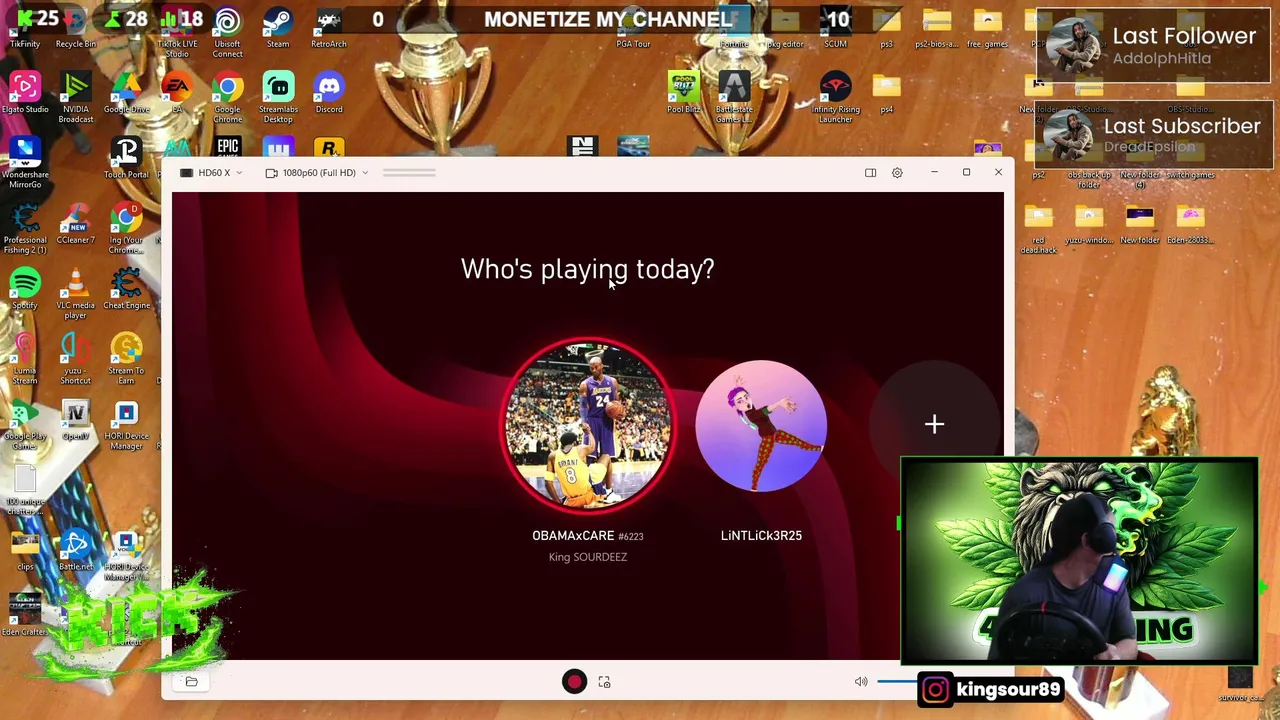Launch VLC media player shortcut
The height and width of the screenshot is (720, 1280).
tap(76, 294)
